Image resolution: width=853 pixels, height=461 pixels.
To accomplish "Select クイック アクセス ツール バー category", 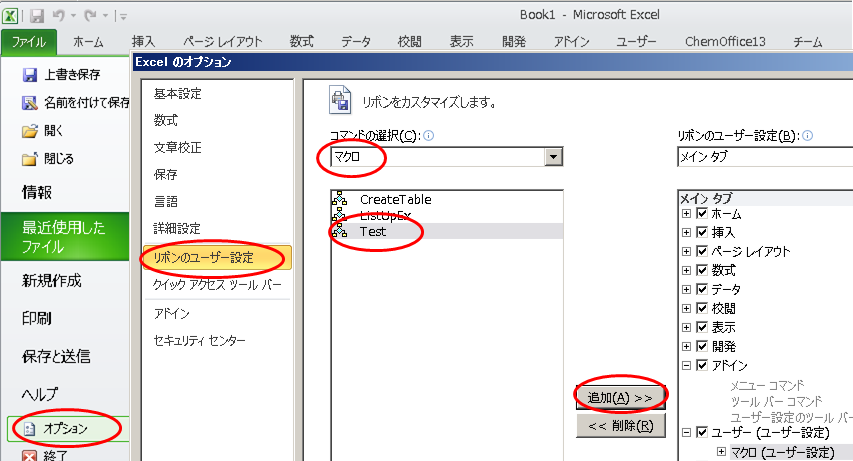I will [217, 285].
